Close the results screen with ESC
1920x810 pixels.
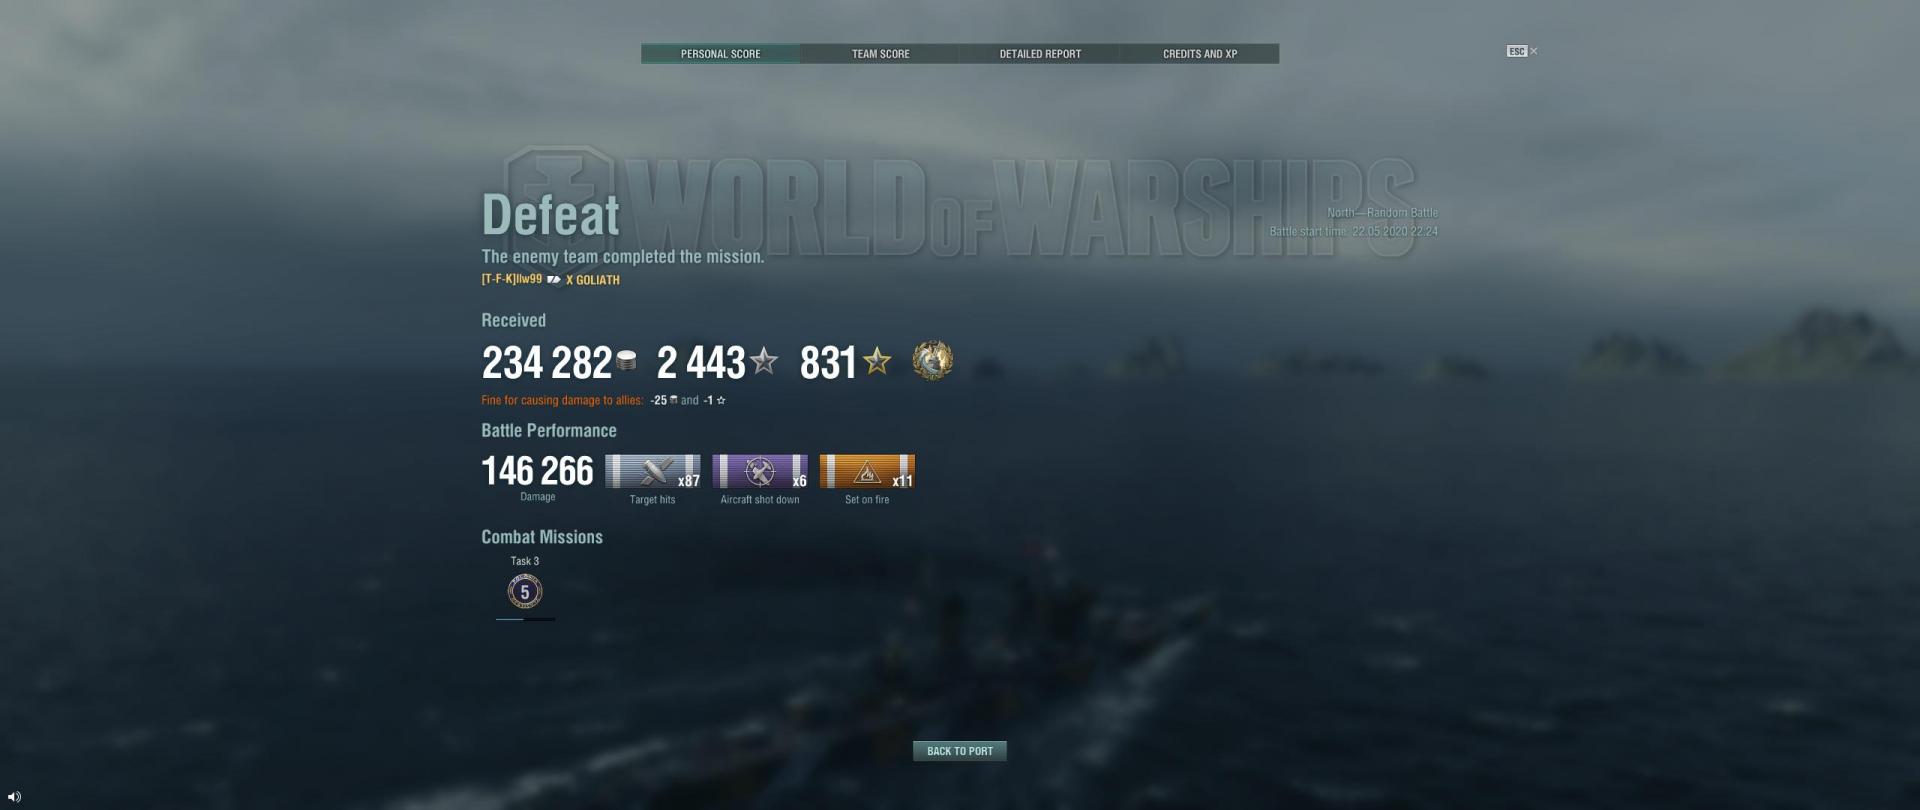[x=1522, y=51]
